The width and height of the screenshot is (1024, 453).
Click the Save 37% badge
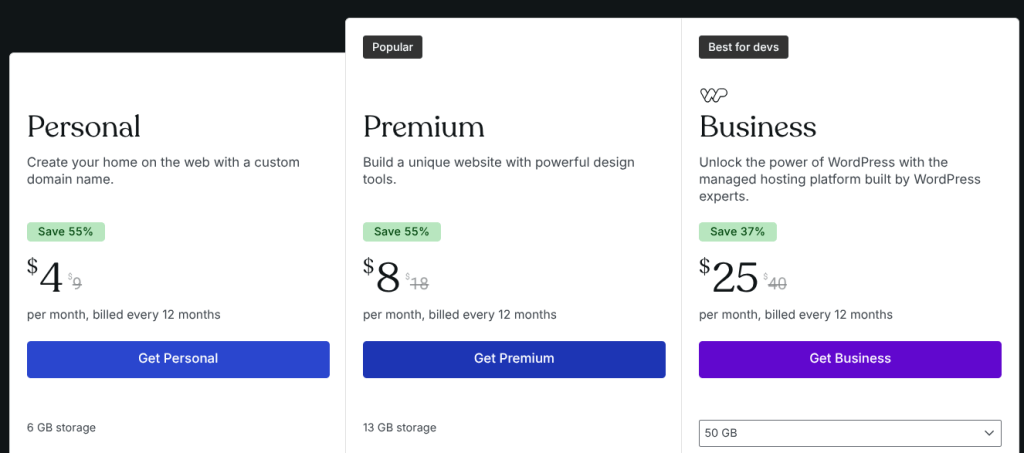click(738, 232)
